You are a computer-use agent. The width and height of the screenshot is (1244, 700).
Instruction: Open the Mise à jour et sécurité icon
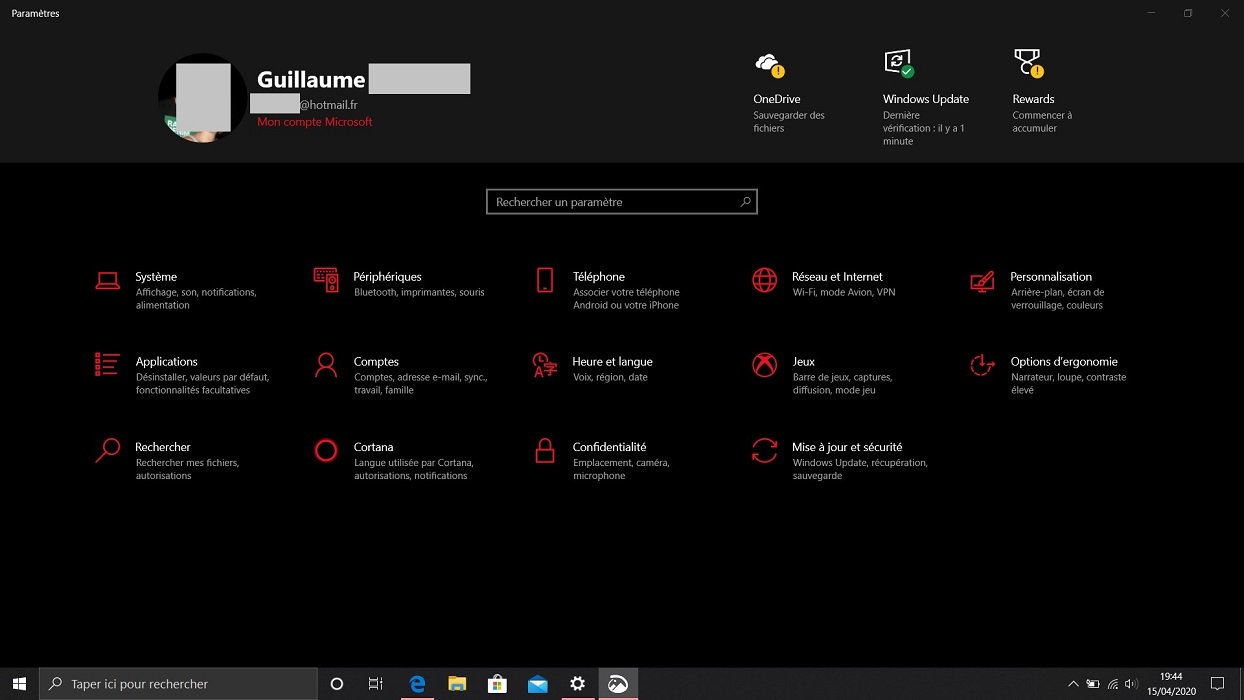click(x=764, y=451)
